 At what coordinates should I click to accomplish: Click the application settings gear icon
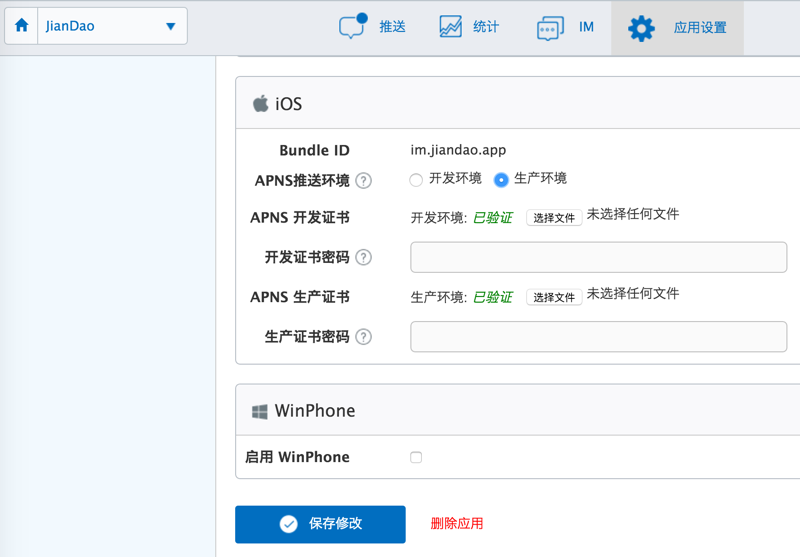click(x=641, y=28)
